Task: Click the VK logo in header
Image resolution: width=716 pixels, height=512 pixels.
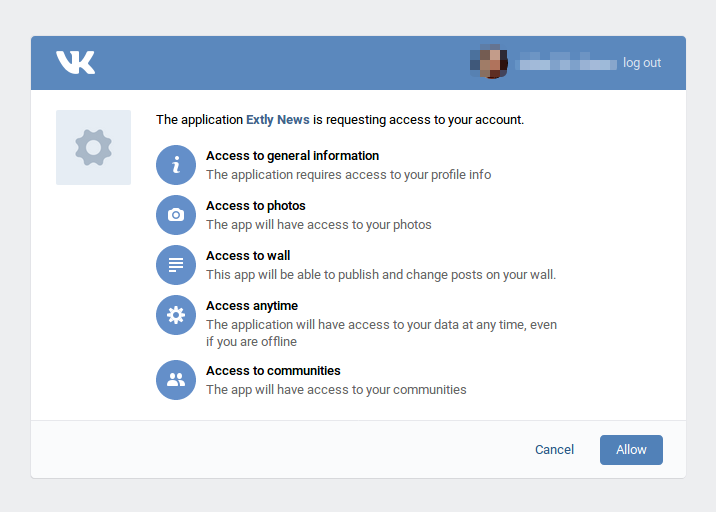Action: [75, 62]
